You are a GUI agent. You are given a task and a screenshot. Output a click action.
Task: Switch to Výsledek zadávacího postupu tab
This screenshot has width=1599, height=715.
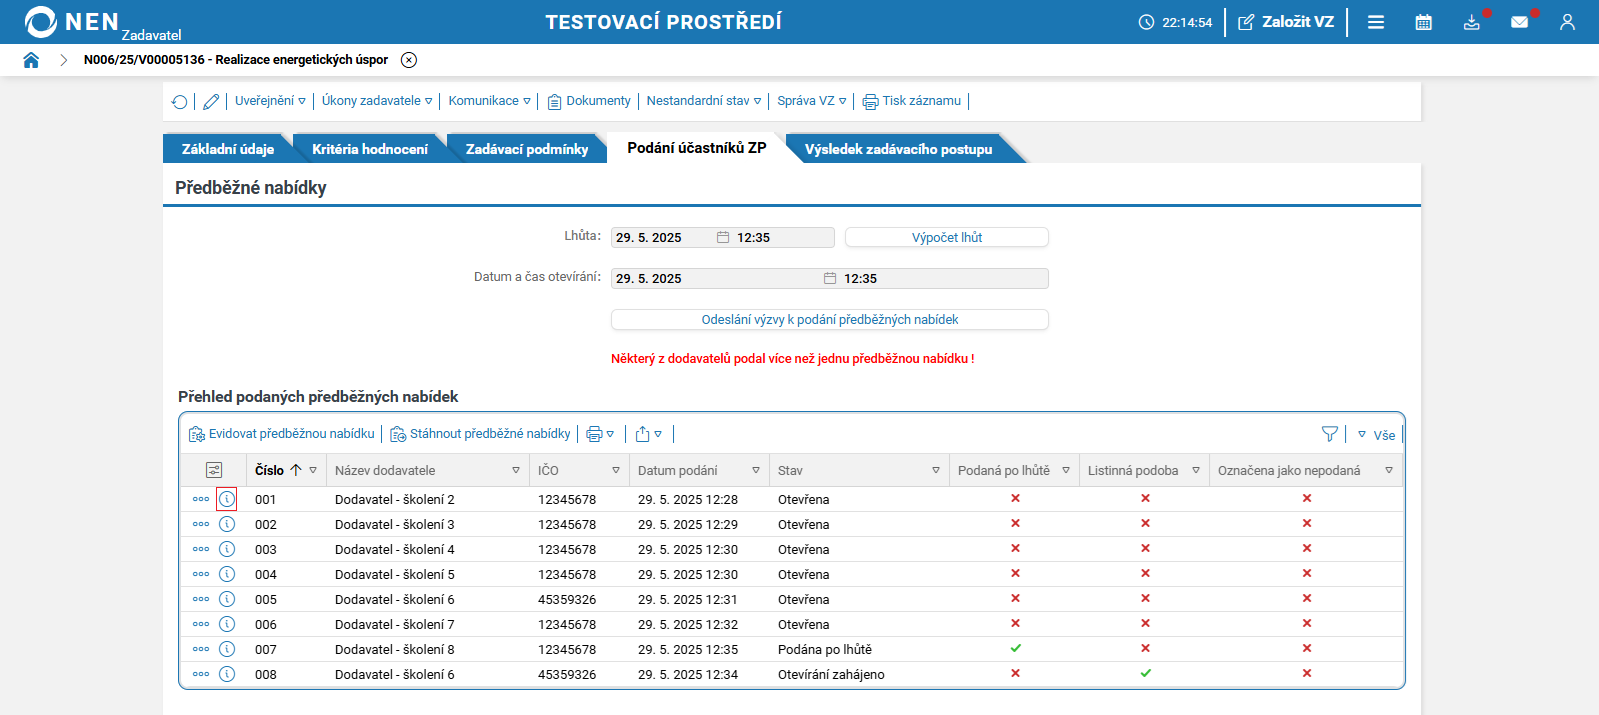point(899,149)
